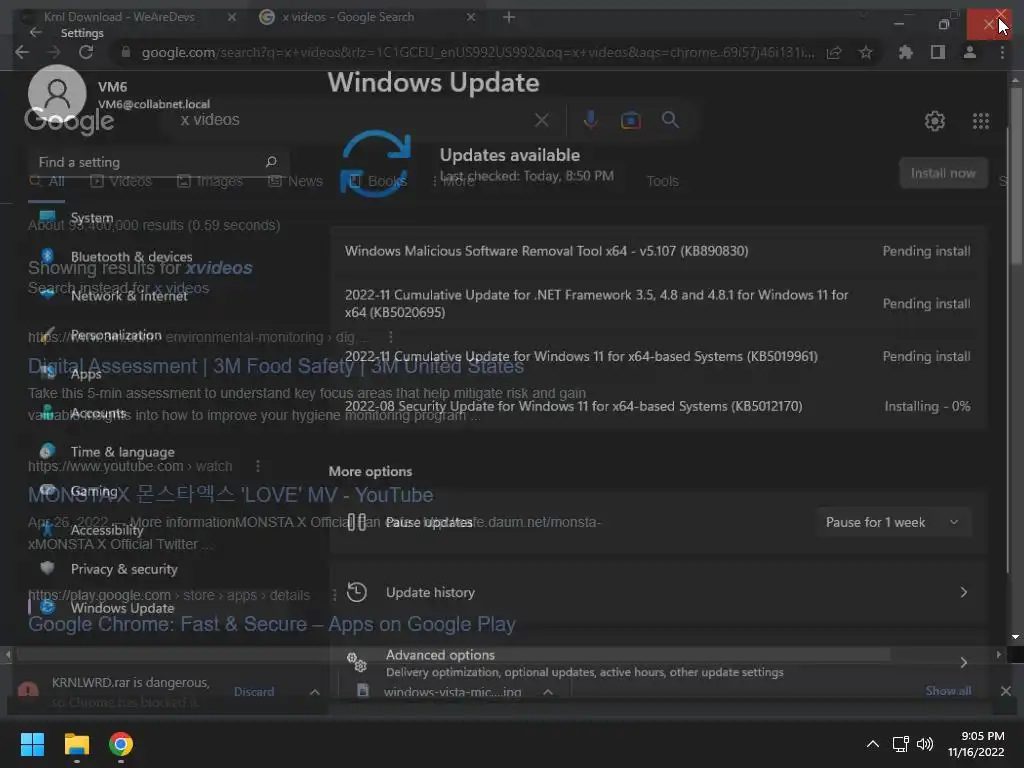Click the magnifier search icon in Google box
The height and width of the screenshot is (768, 1024).
tap(670, 120)
